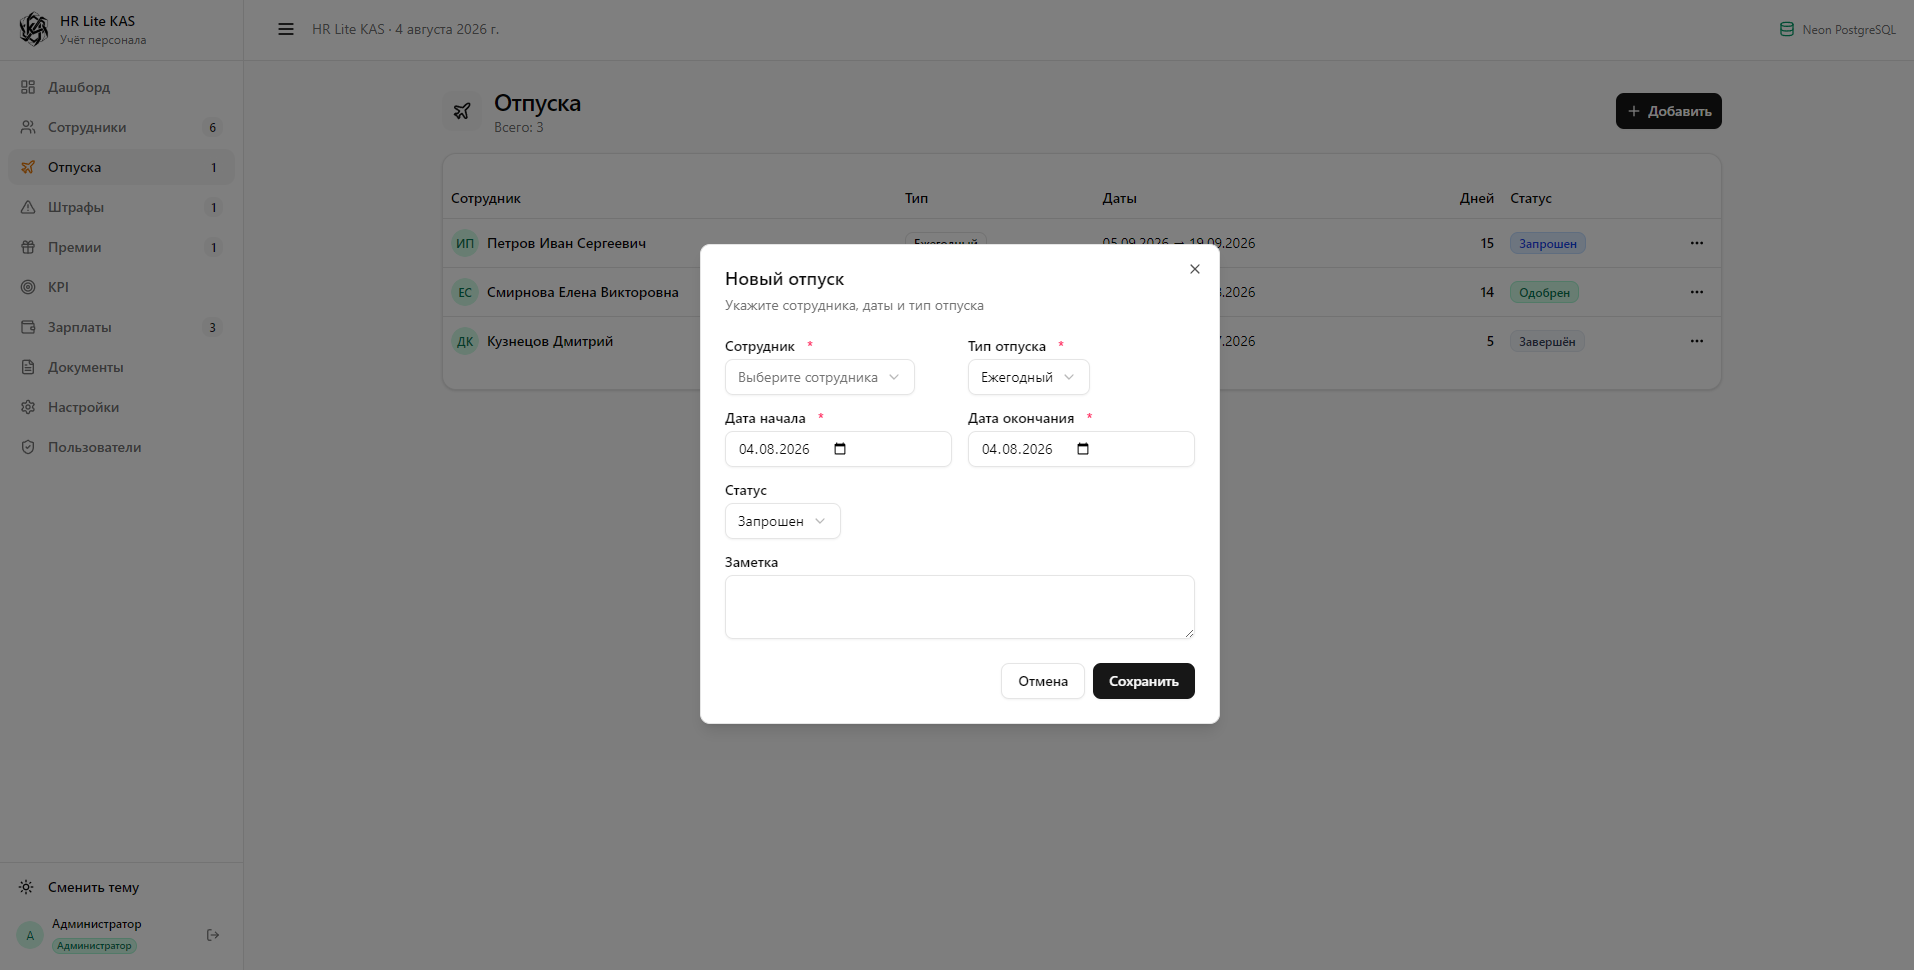Screen dimensions: 1914x970
Task: Open the Выберите сотрудника dropdown
Action: tap(820, 377)
